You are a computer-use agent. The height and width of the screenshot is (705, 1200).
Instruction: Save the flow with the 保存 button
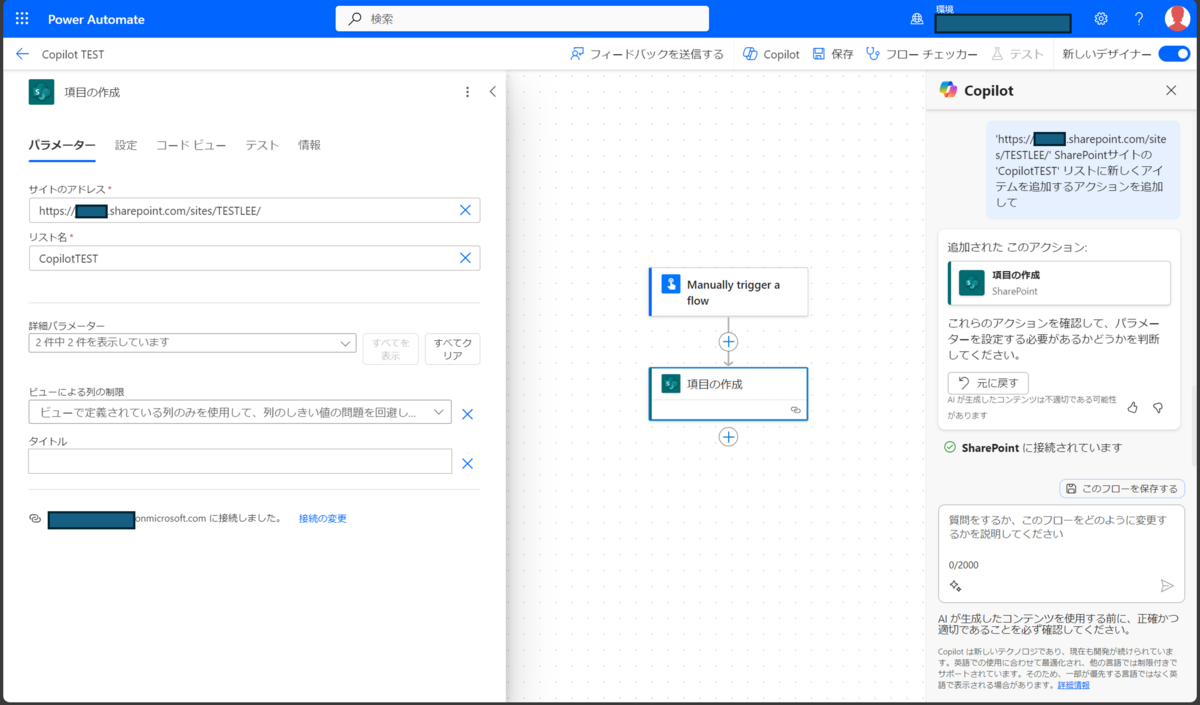click(833, 54)
